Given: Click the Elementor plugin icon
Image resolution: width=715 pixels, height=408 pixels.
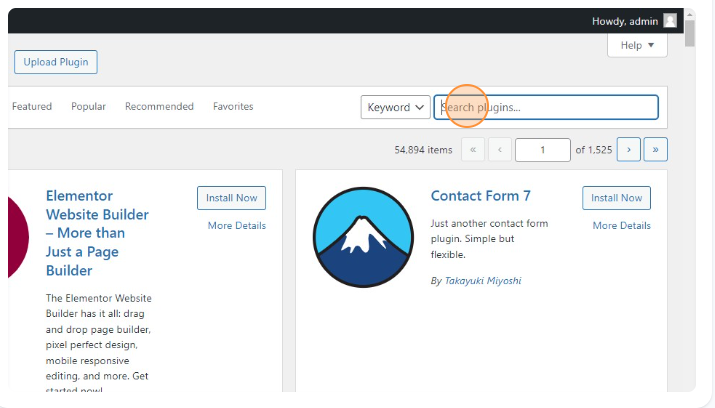Looking at the screenshot, I should (x=18, y=237).
